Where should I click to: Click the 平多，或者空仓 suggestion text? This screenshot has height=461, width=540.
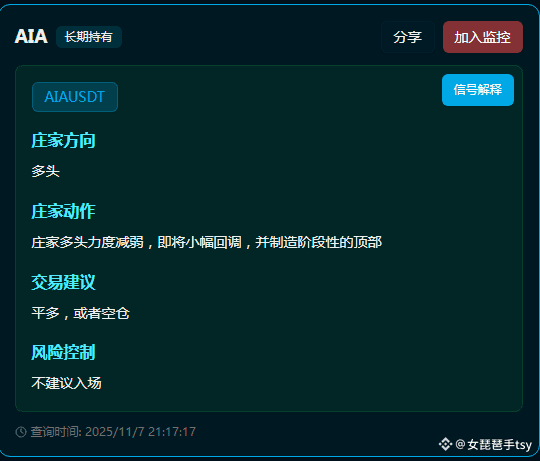pyautogui.click(x=81, y=313)
